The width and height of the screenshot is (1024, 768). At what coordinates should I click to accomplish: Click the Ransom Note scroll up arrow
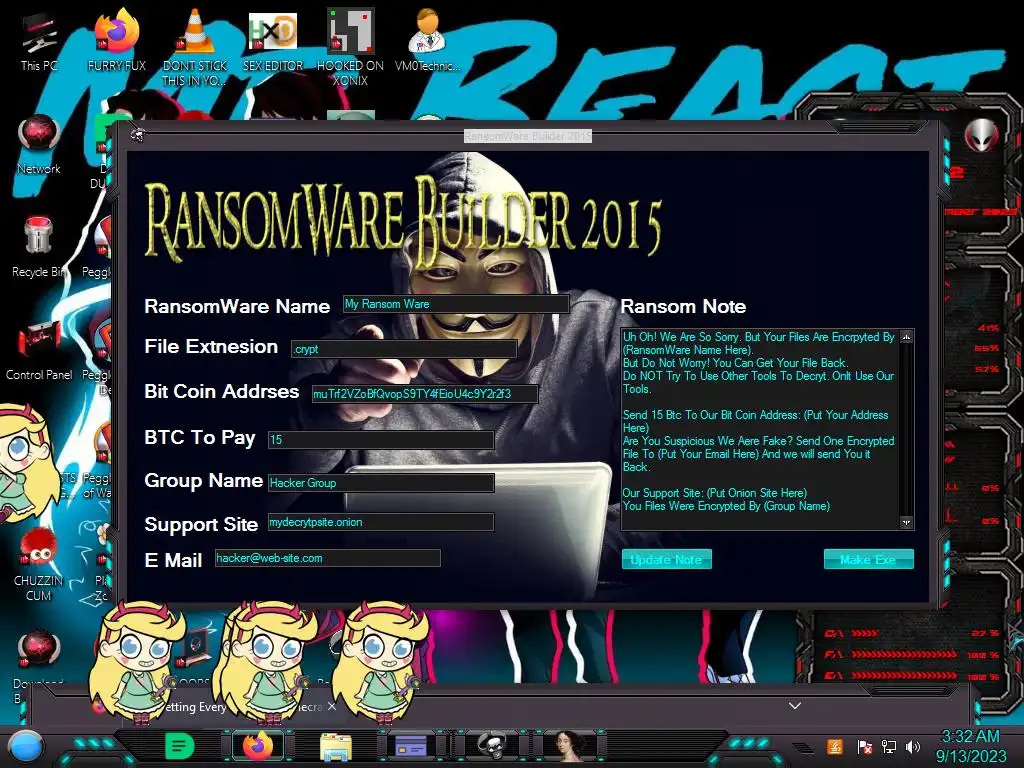click(x=906, y=336)
